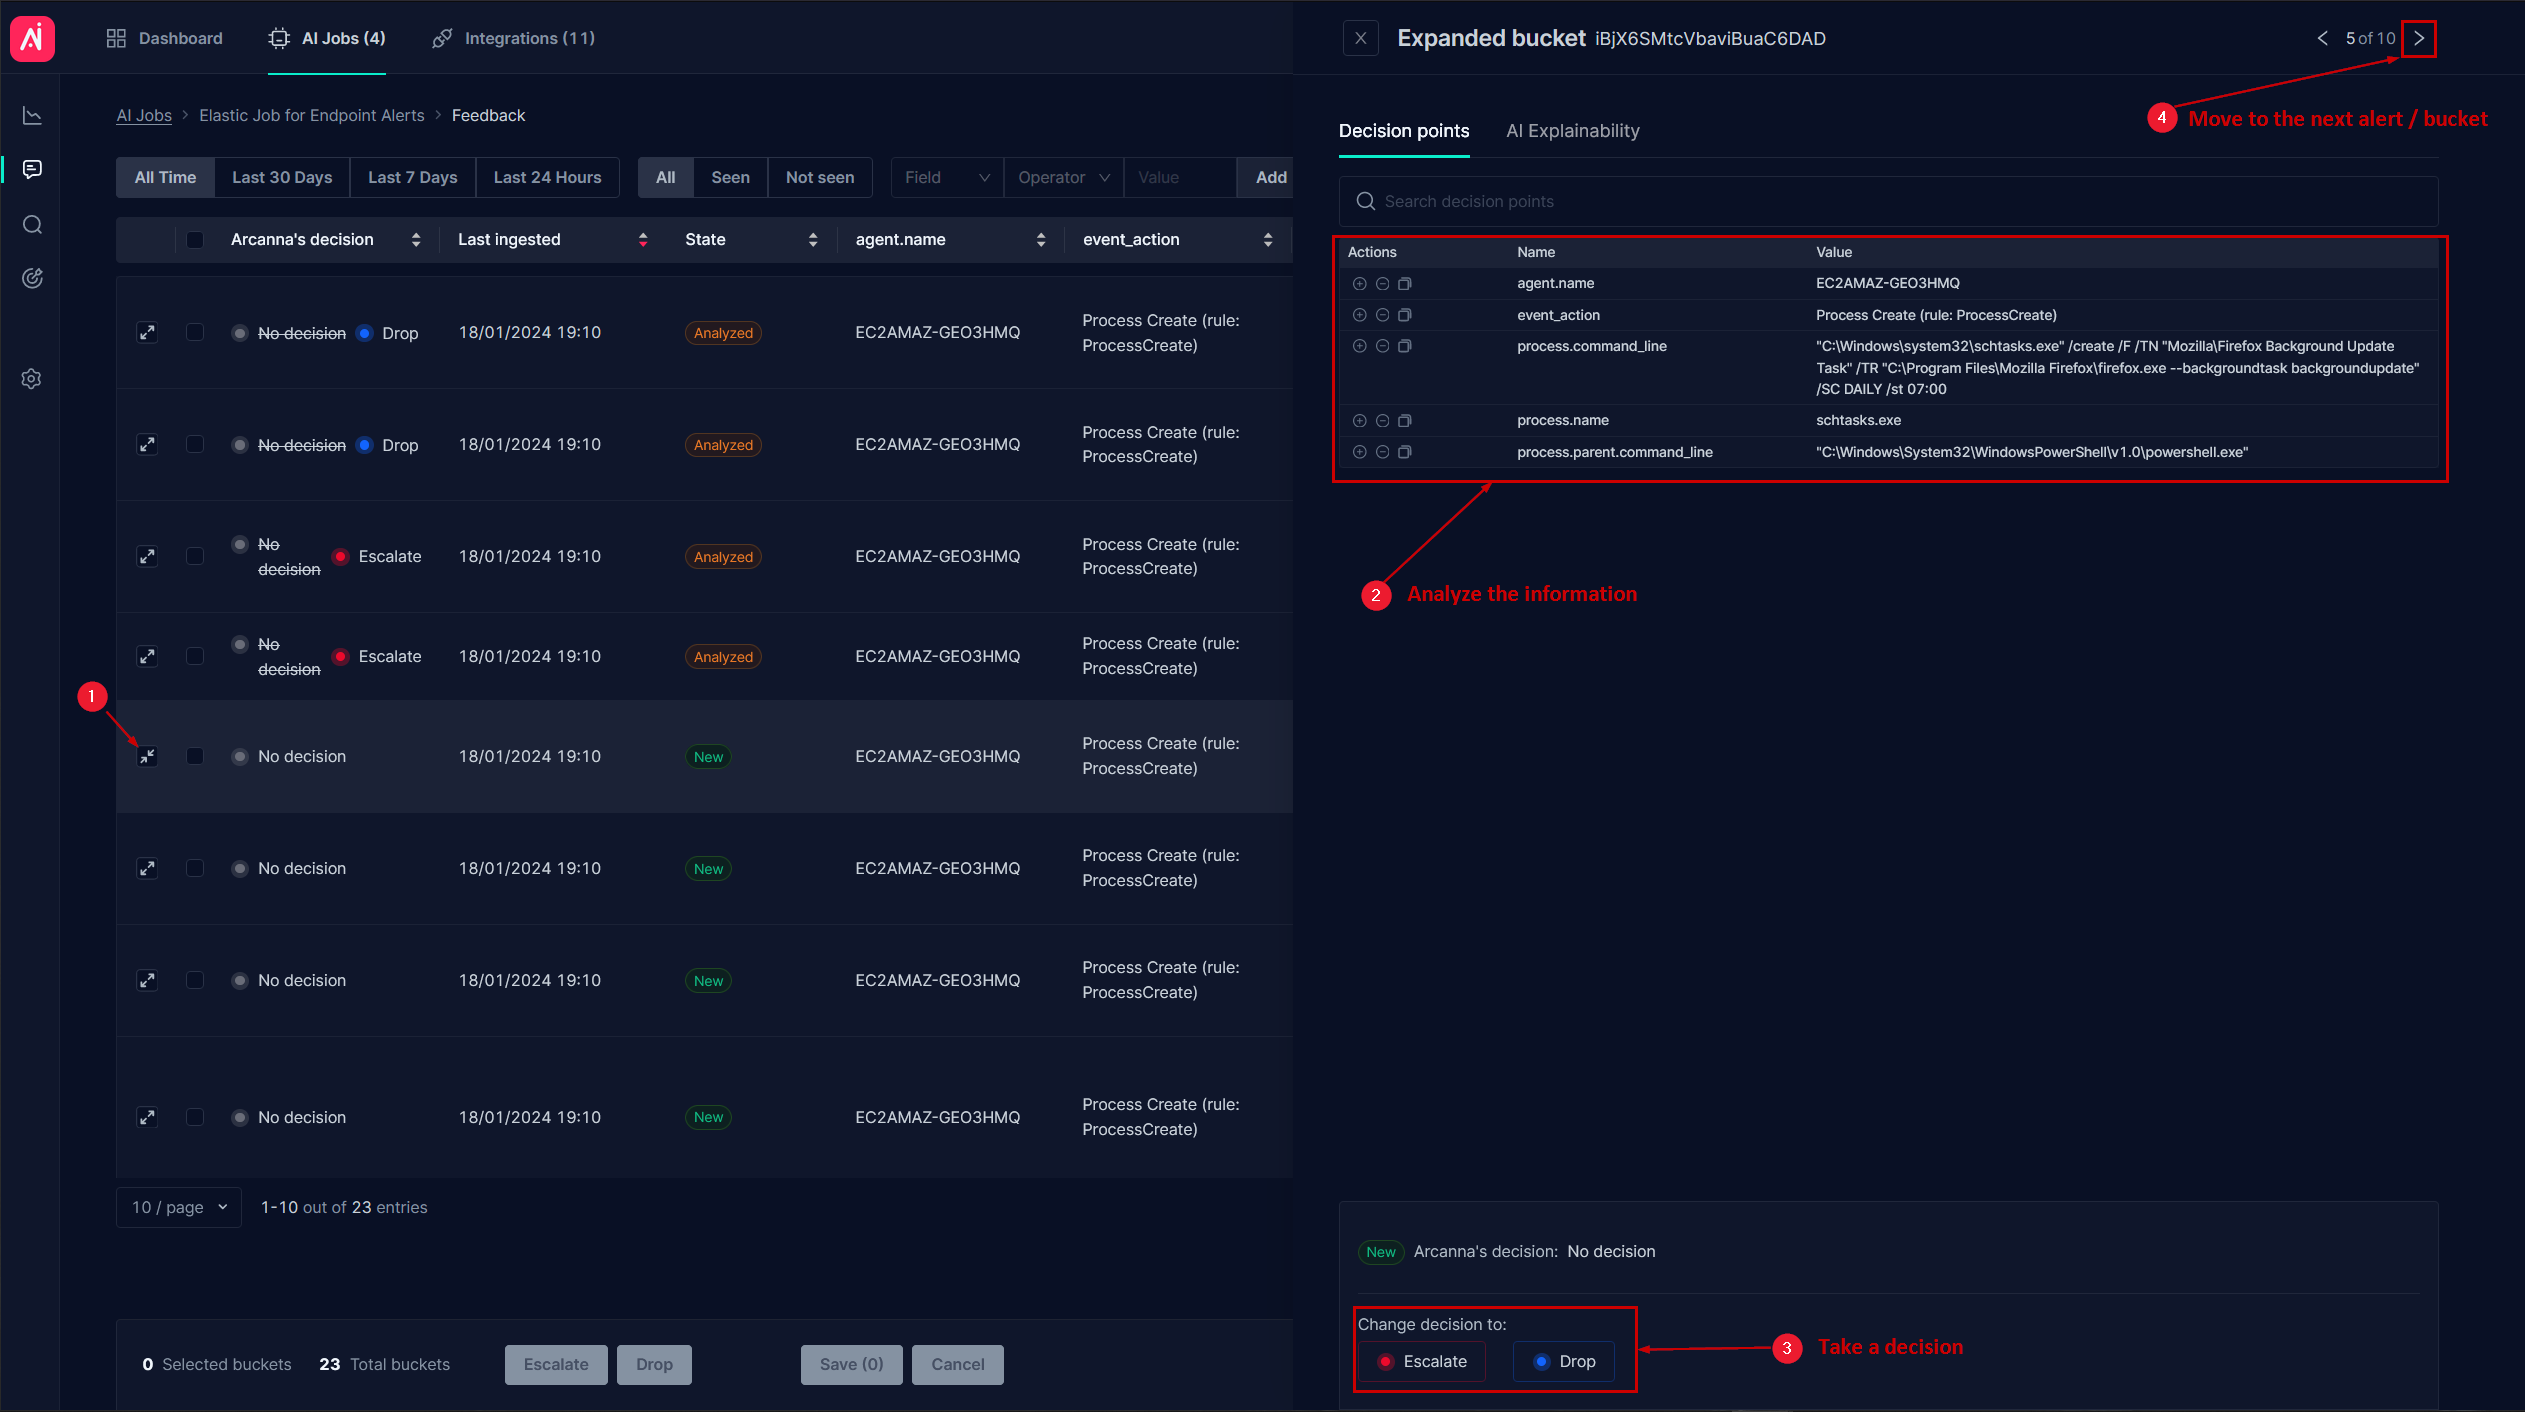Filter buckets by Not seen

[820, 177]
